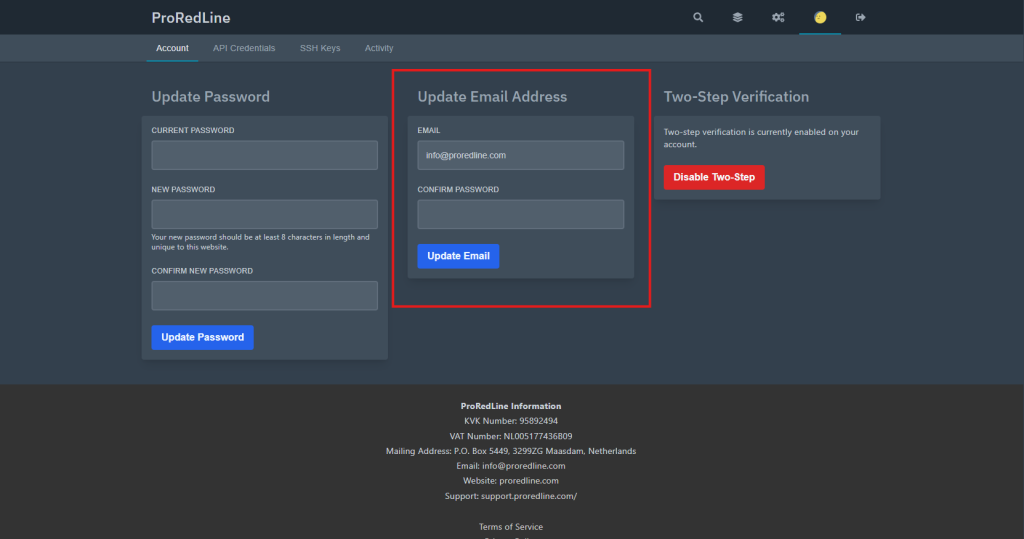Switch to the Account tab
Screen dimensions: 1024x539
[x=172, y=48]
